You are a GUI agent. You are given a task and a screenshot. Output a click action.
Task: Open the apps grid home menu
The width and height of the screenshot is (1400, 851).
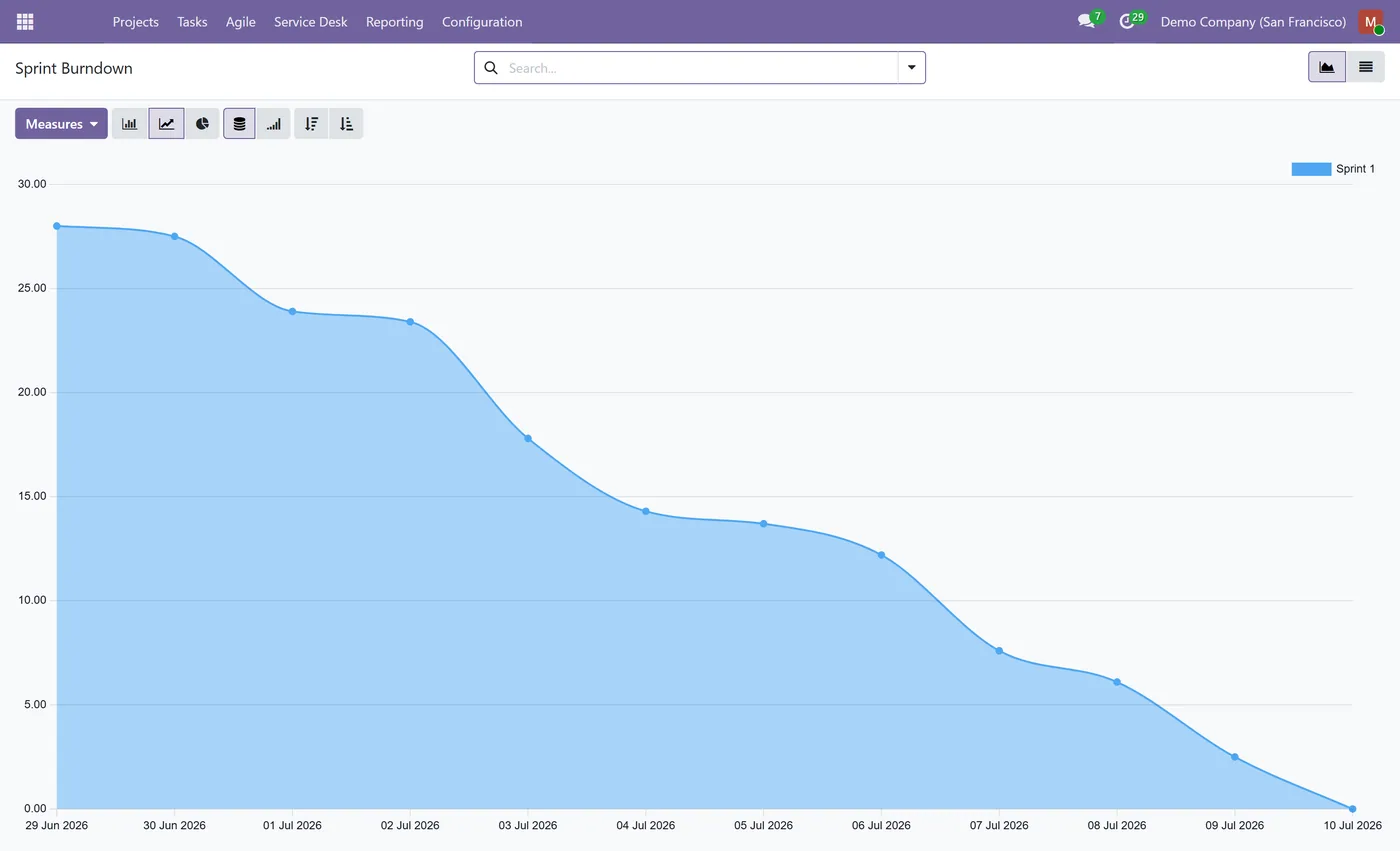point(25,21)
